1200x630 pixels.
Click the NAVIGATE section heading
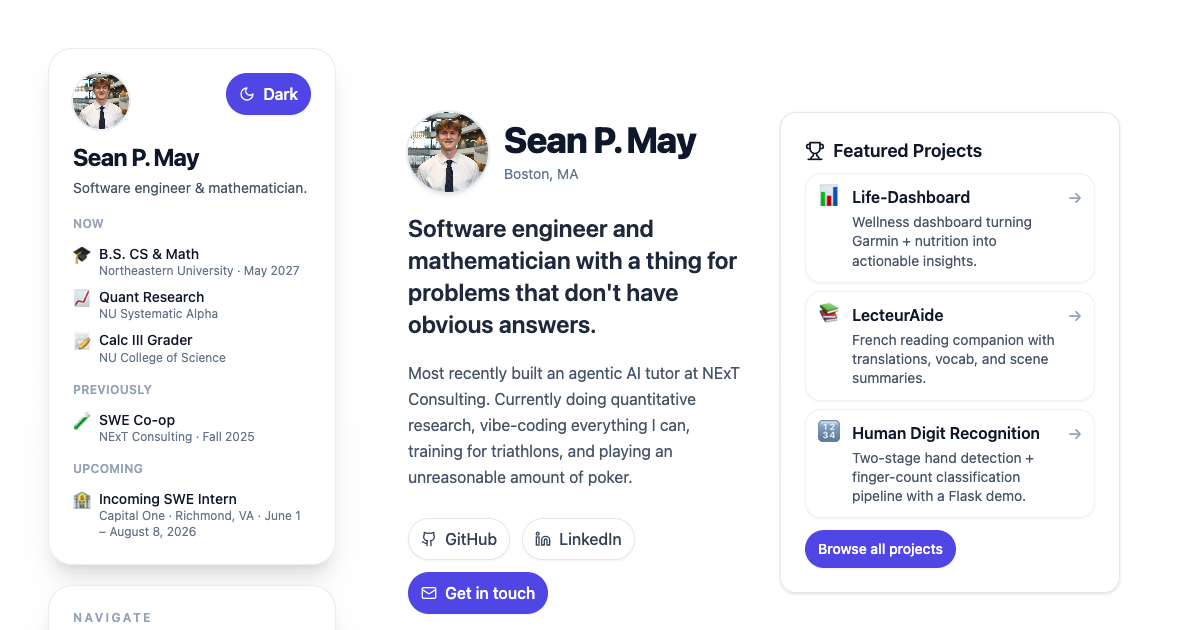(x=113, y=617)
